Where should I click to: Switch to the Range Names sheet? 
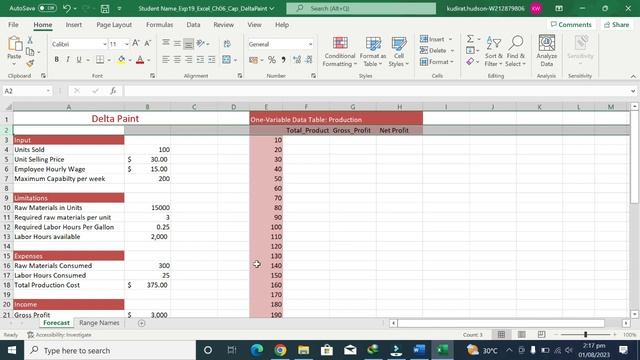(x=99, y=323)
